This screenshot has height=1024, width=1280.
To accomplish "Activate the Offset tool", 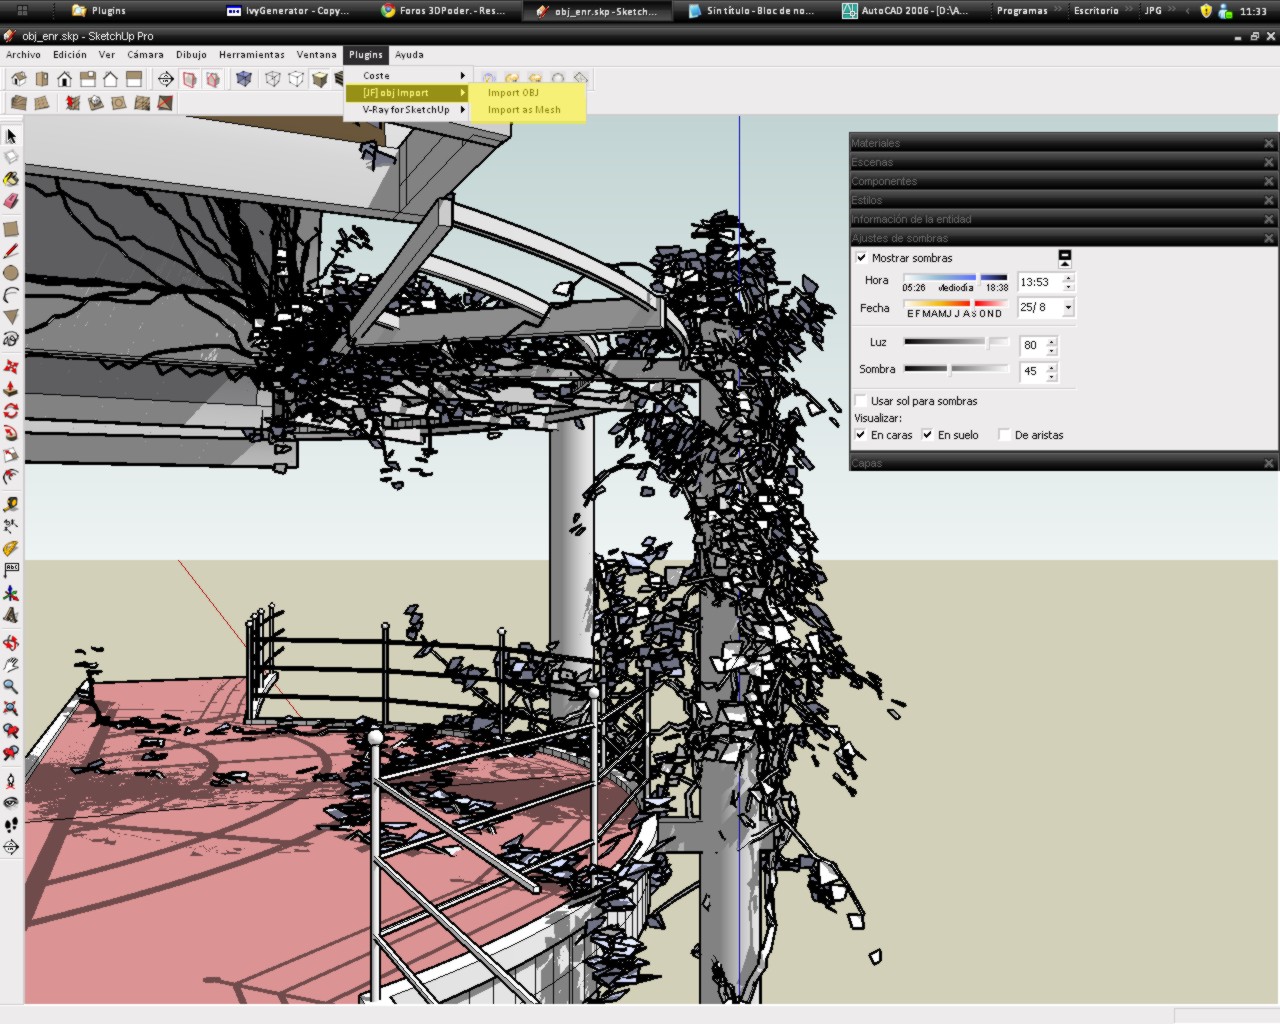I will click(x=11, y=477).
